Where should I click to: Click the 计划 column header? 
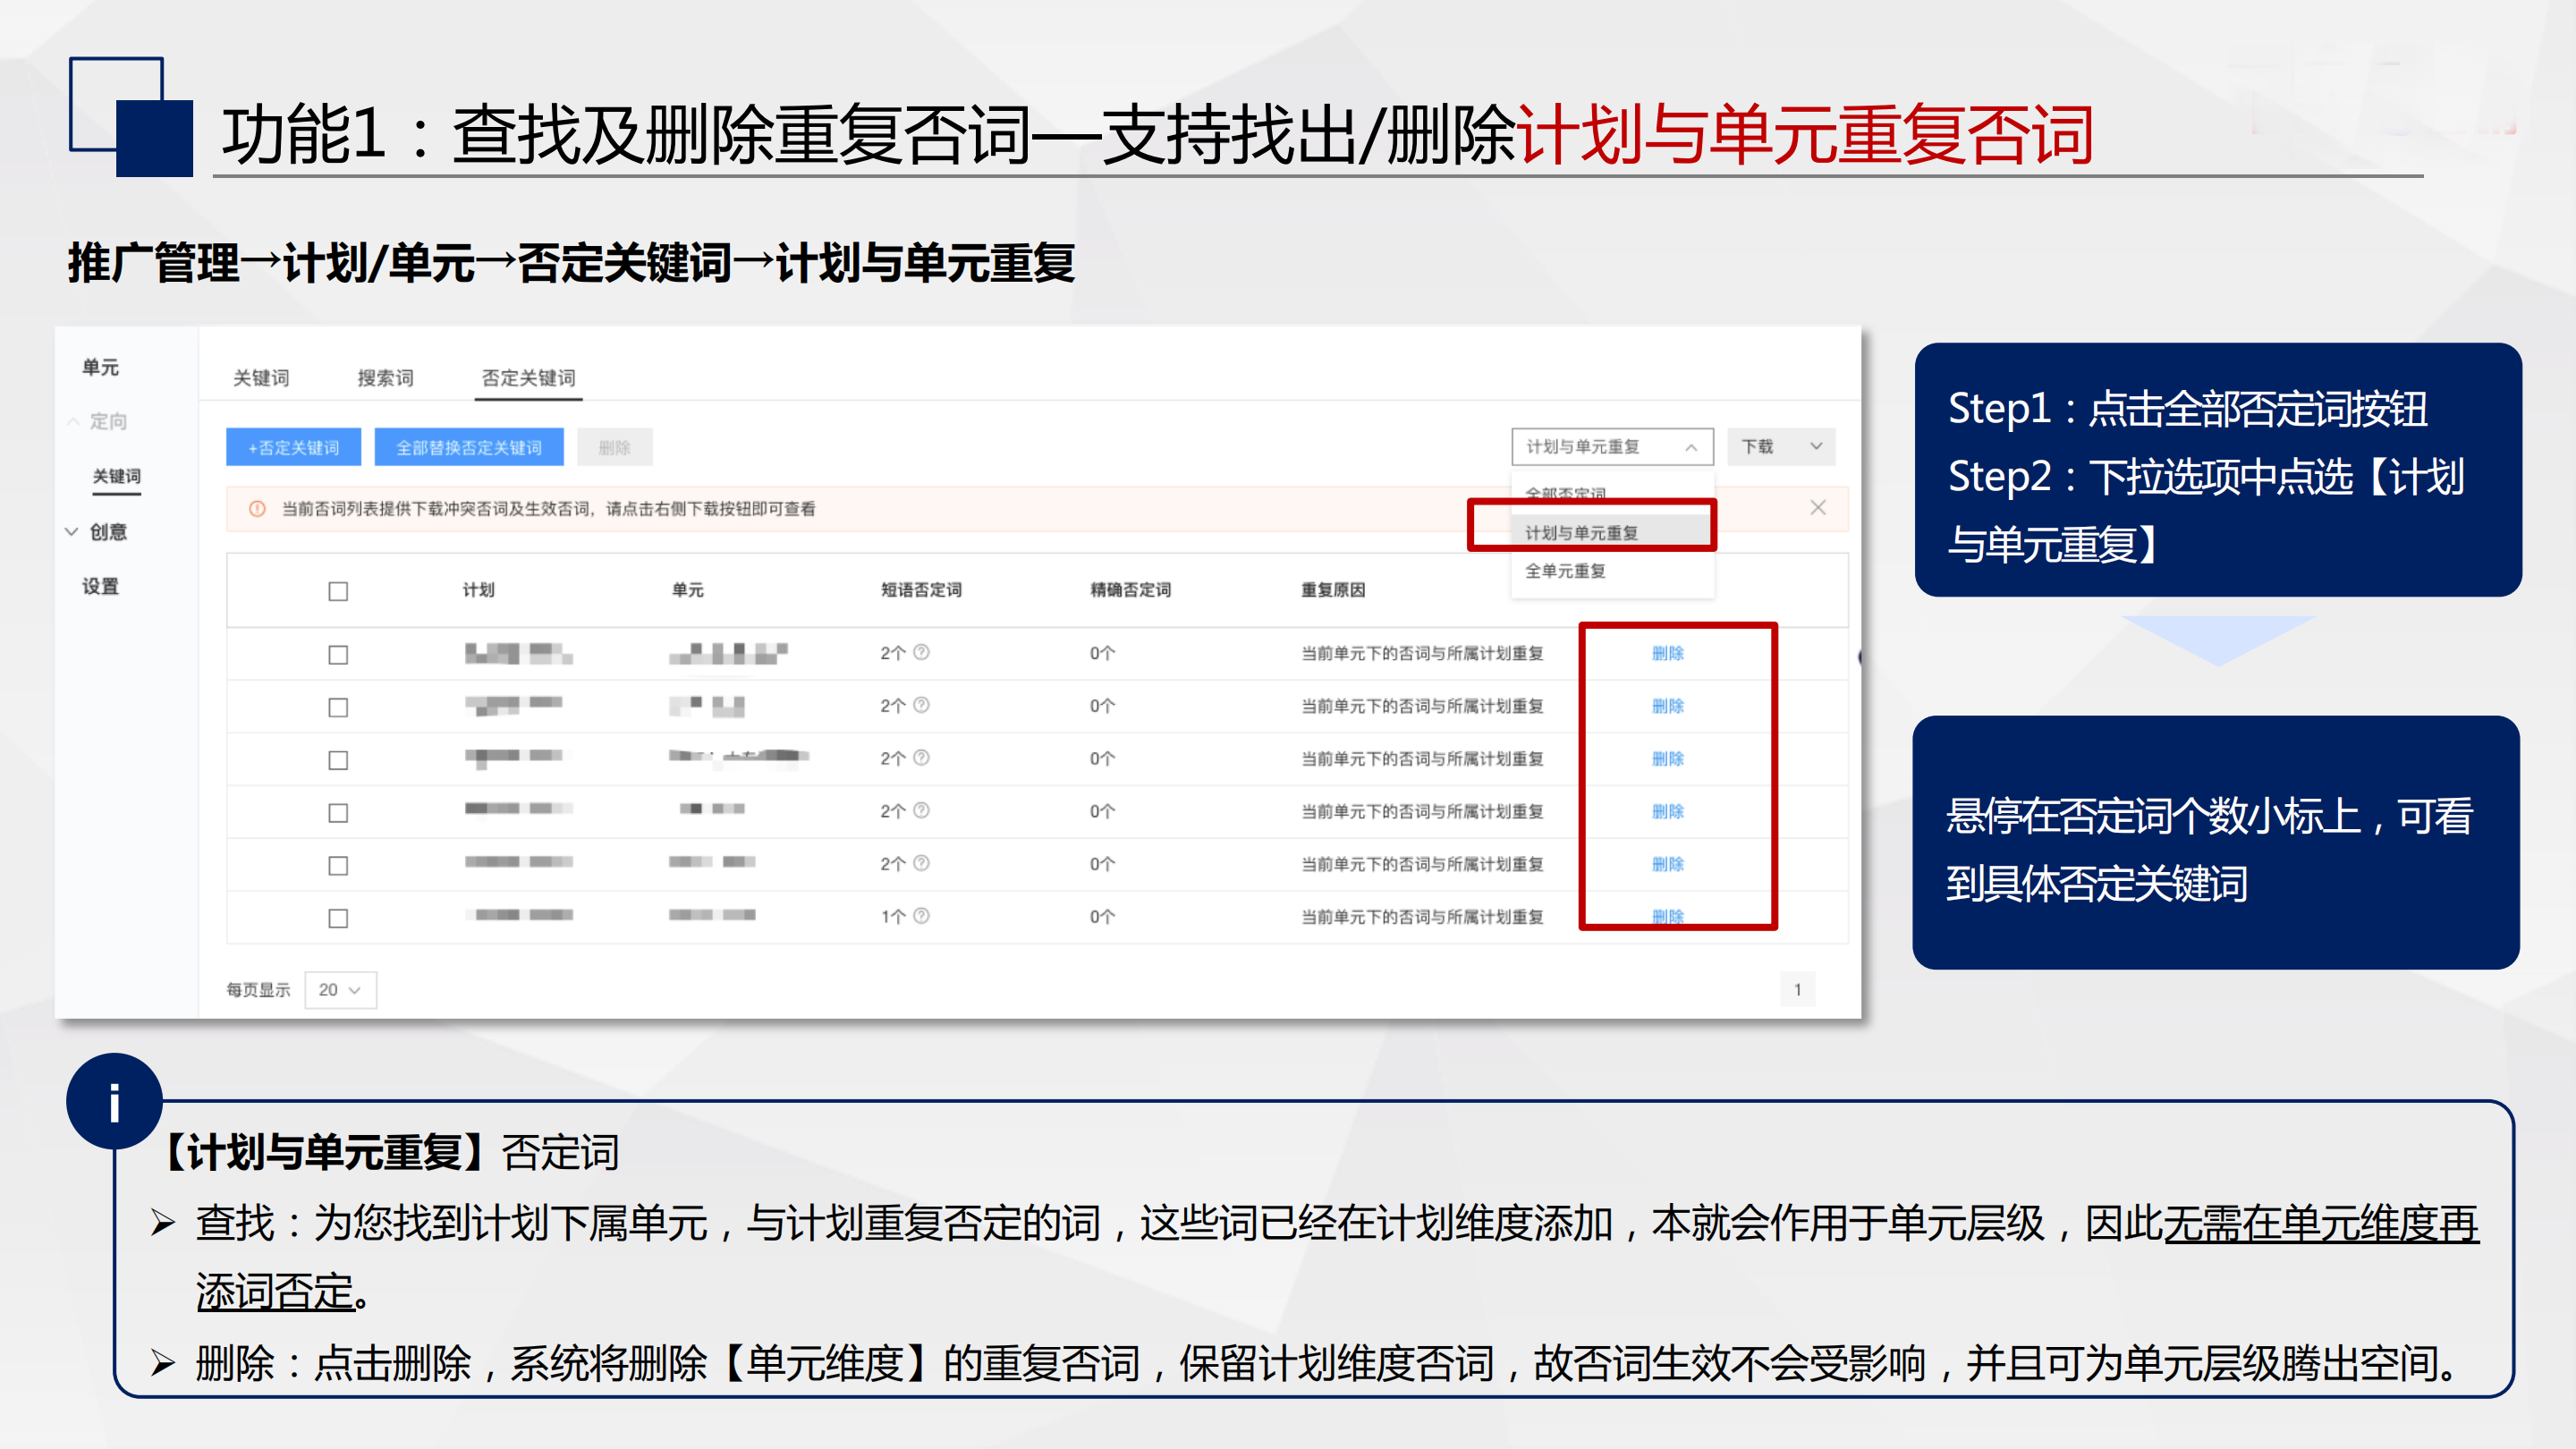click(x=478, y=590)
